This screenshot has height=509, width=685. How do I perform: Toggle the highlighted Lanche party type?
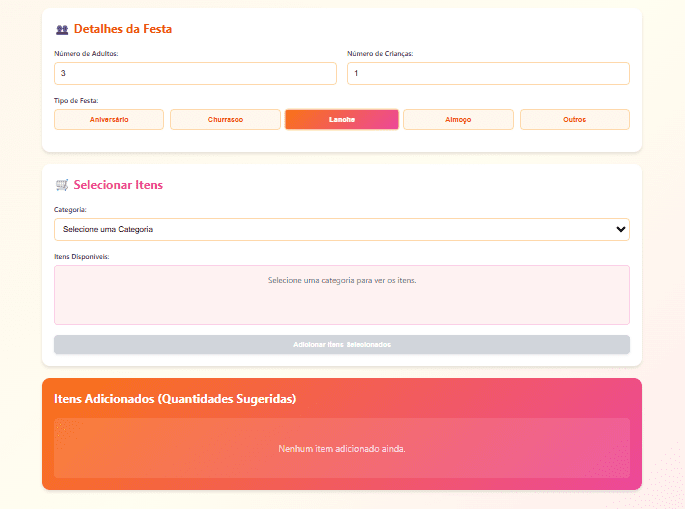click(x=342, y=120)
